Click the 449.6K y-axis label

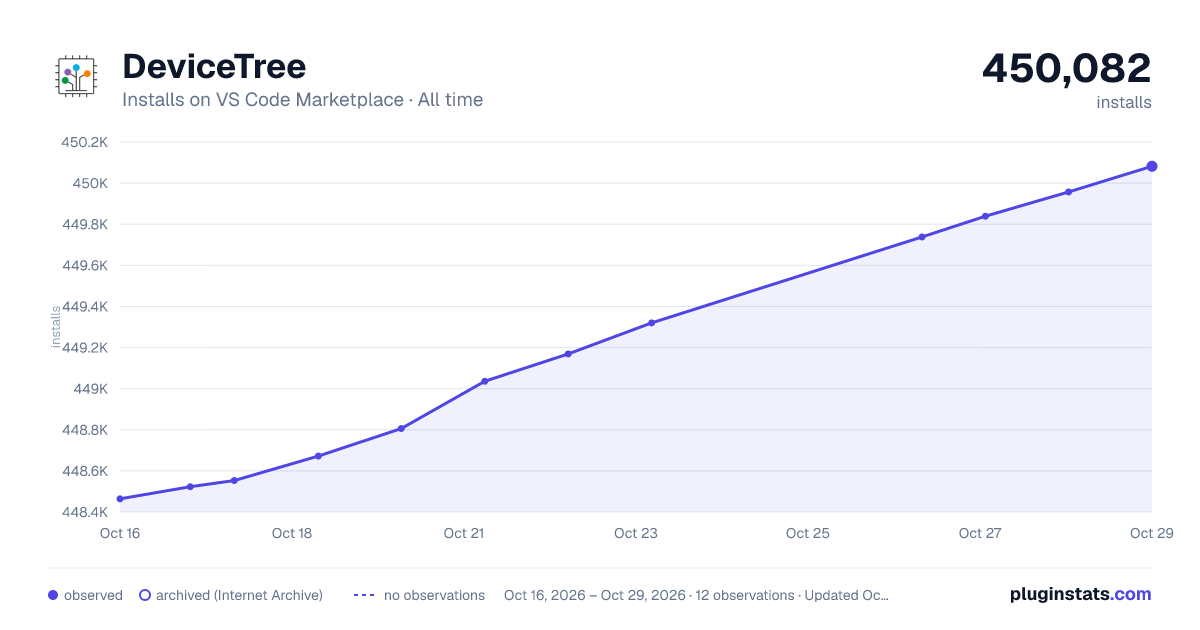[85, 266]
